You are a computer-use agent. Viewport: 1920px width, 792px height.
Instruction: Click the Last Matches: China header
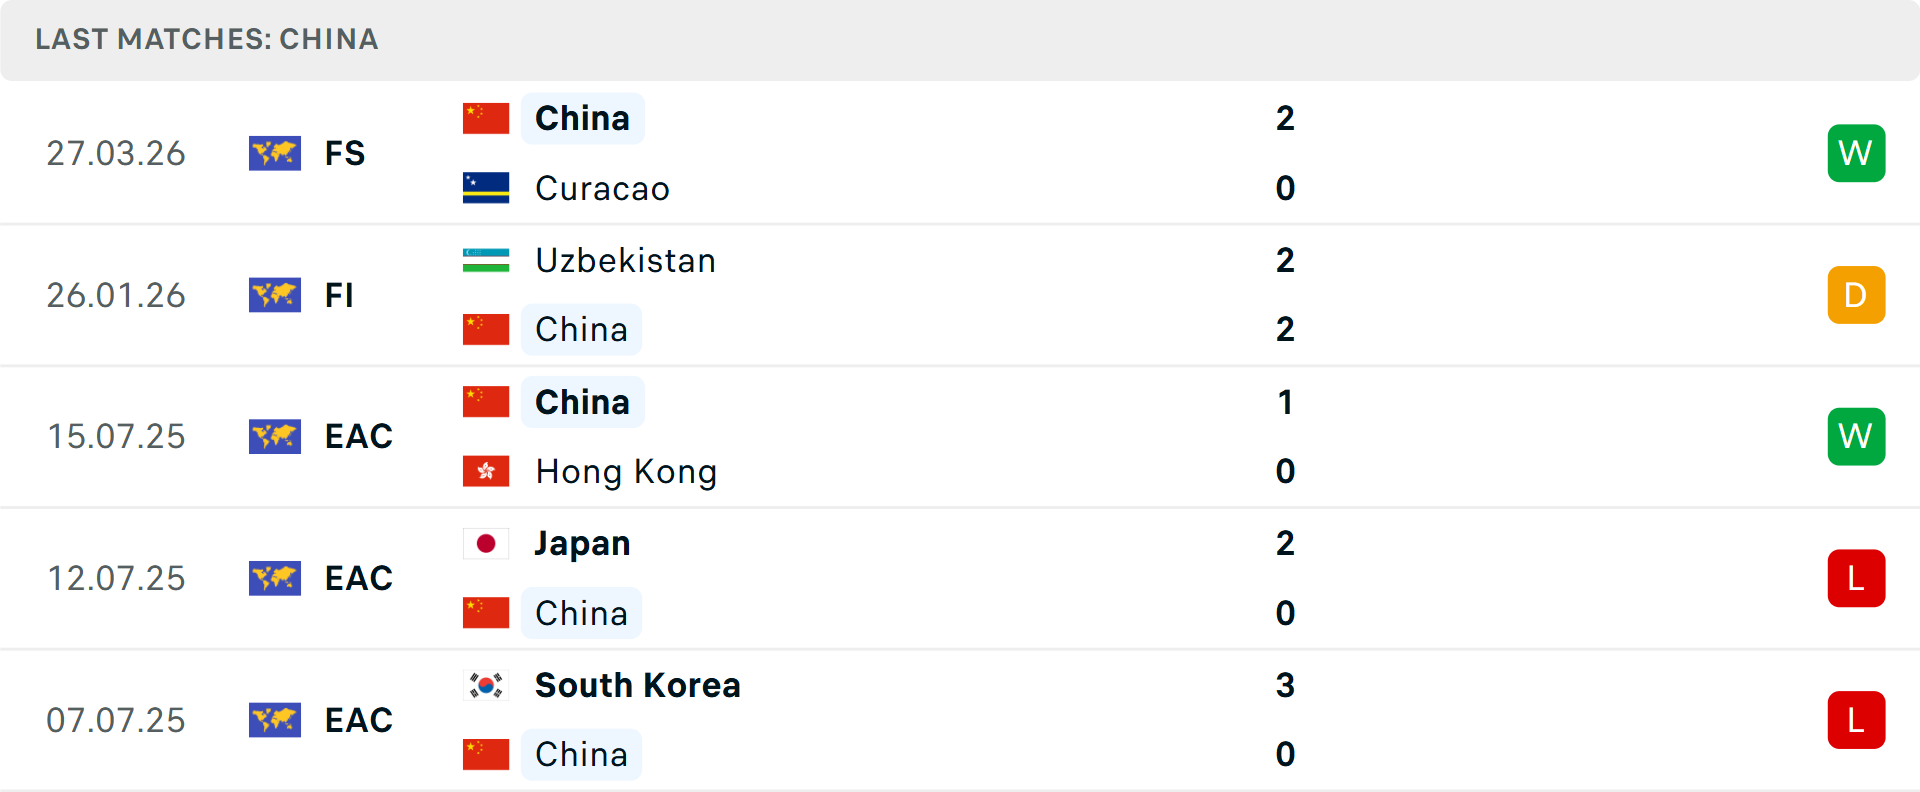pyautogui.click(x=207, y=39)
